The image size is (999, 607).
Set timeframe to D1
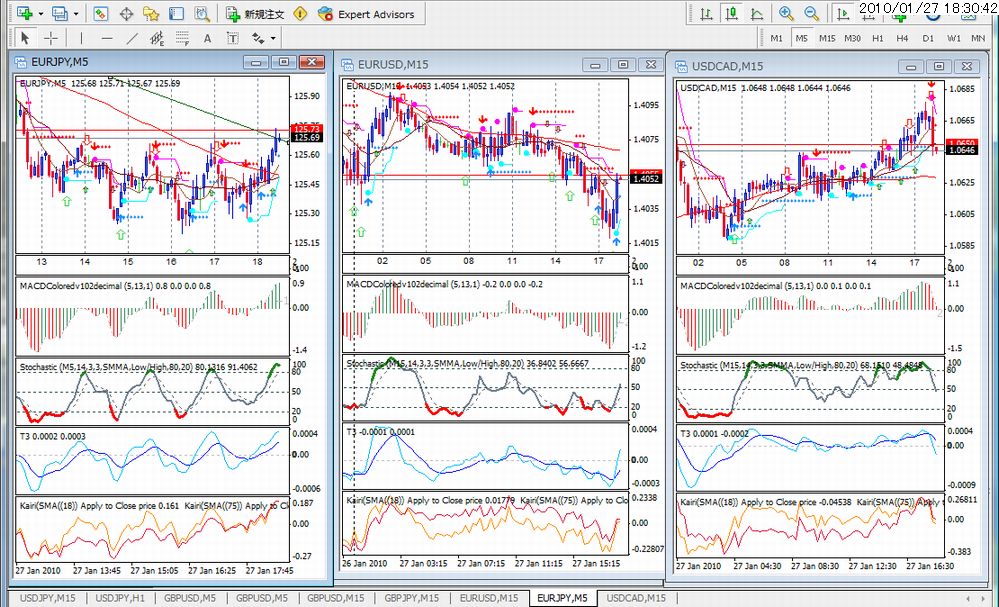[x=928, y=38]
